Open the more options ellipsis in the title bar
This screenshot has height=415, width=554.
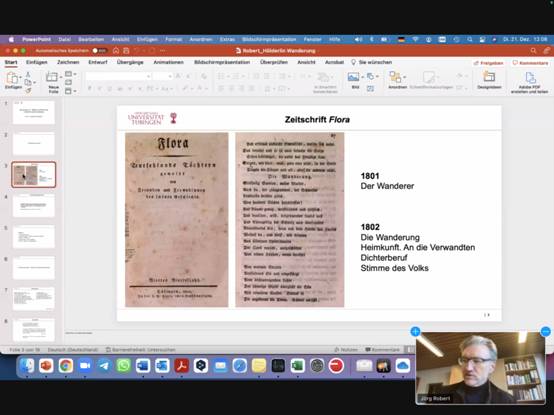pos(163,51)
